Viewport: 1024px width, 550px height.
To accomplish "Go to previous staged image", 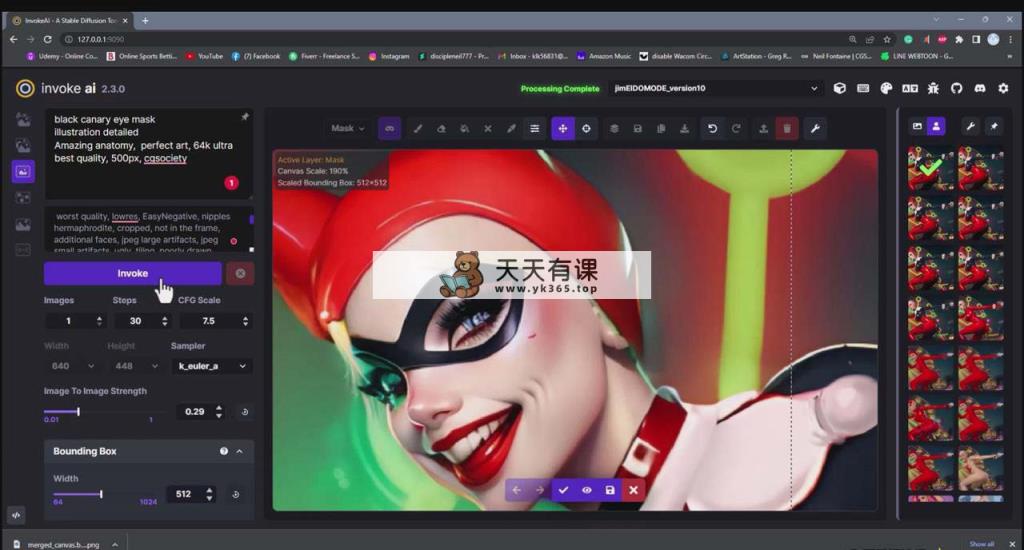I will [x=517, y=490].
